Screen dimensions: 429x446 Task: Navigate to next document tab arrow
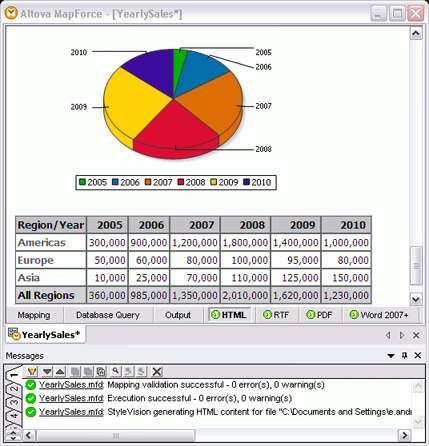point(402,335)
